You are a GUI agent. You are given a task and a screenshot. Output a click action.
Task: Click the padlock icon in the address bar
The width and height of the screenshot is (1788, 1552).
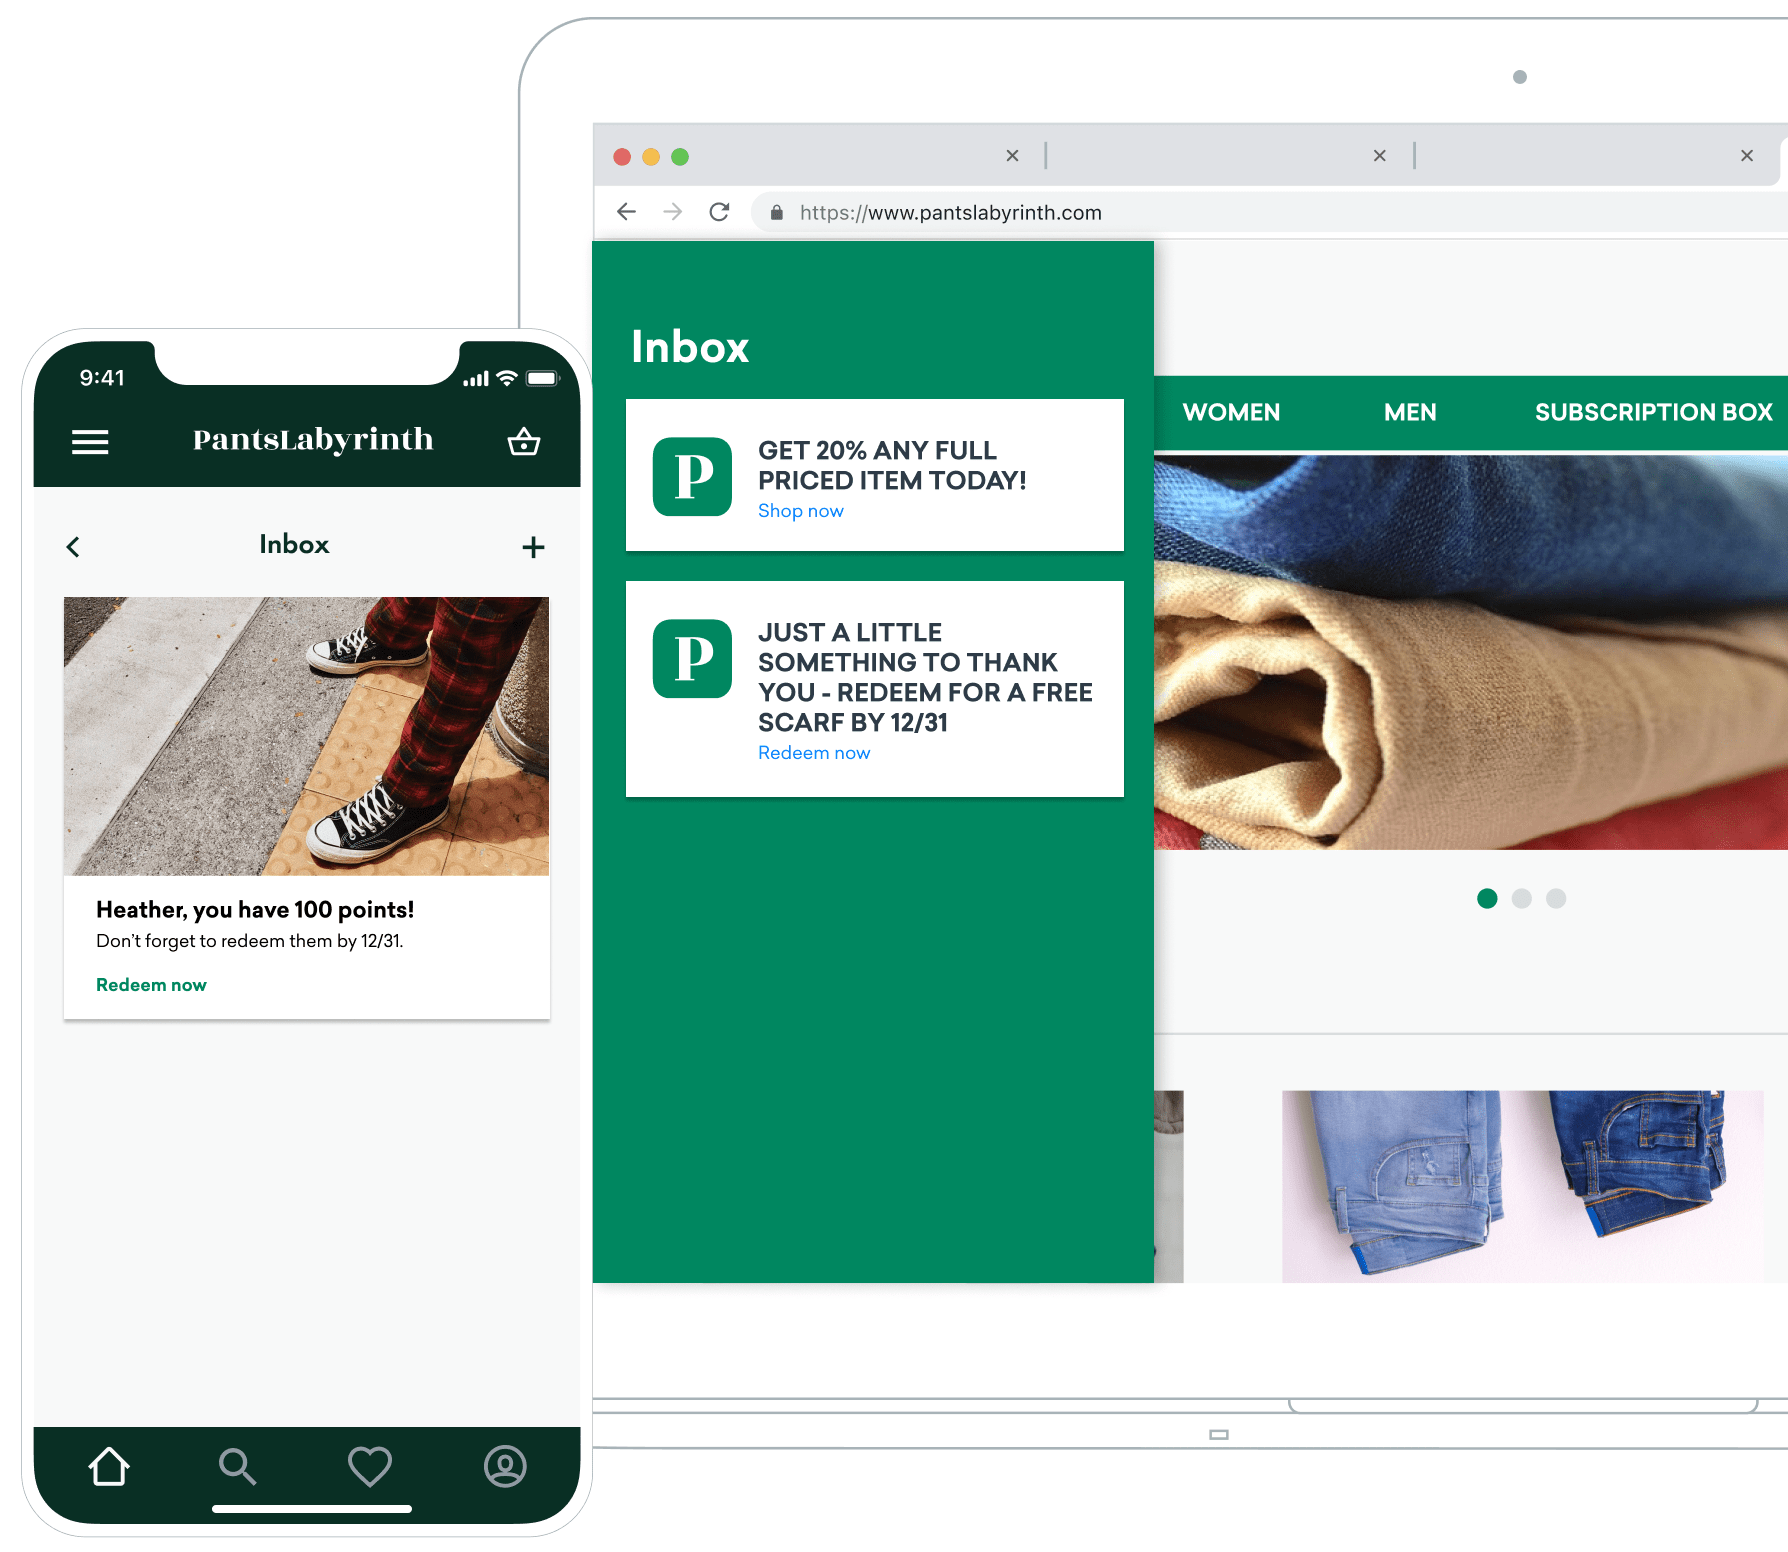pyautogui.click(x=776, y=212)
